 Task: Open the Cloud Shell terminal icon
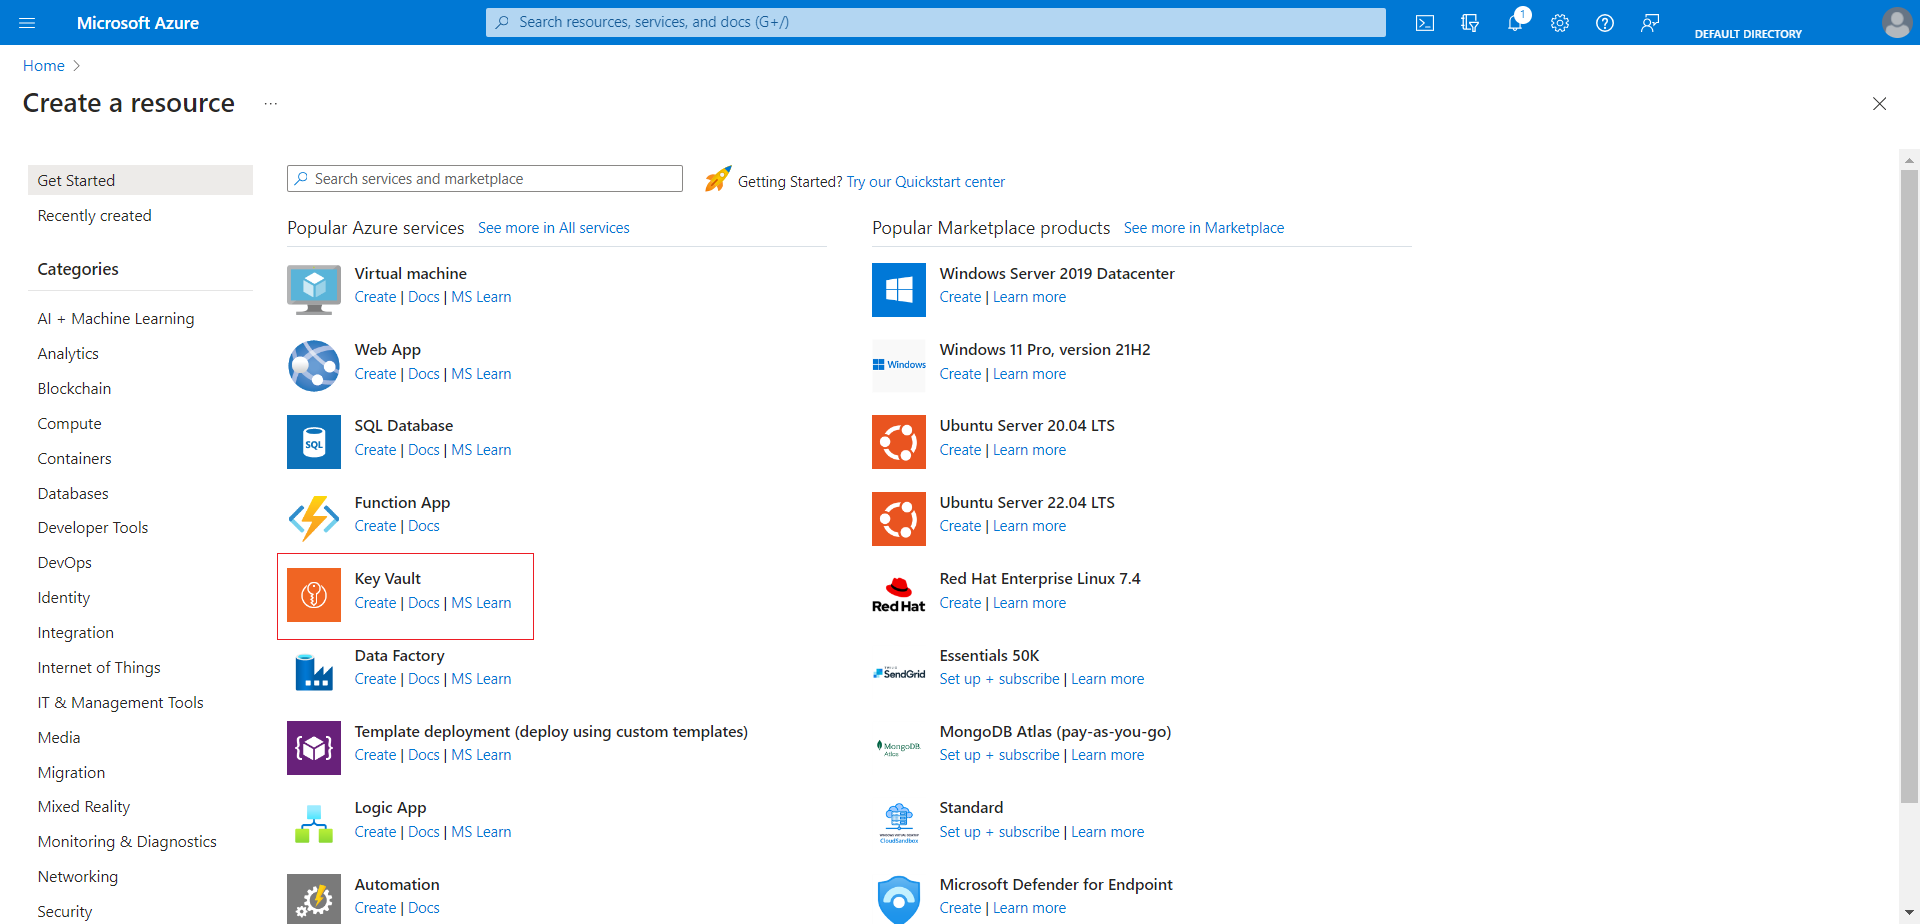1425,23
